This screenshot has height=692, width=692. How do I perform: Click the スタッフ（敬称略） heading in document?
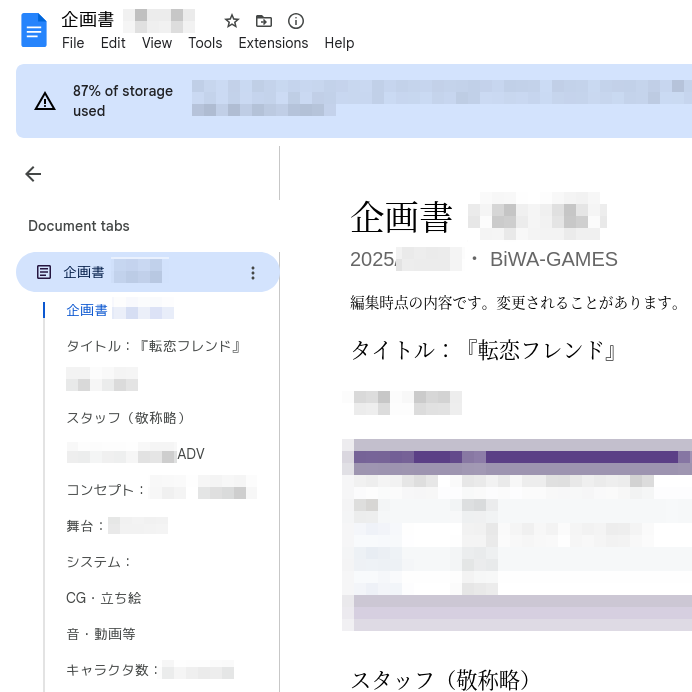(x=440, y=680)
